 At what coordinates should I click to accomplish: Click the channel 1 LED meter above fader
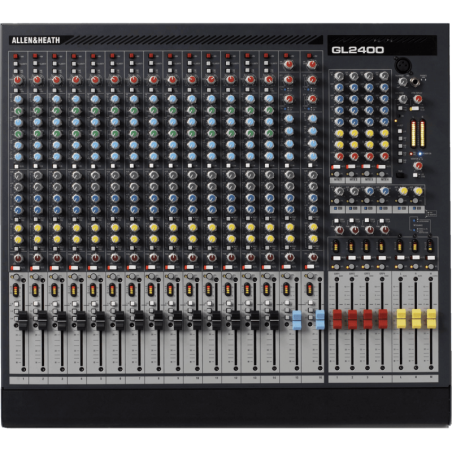click(16, 290)
